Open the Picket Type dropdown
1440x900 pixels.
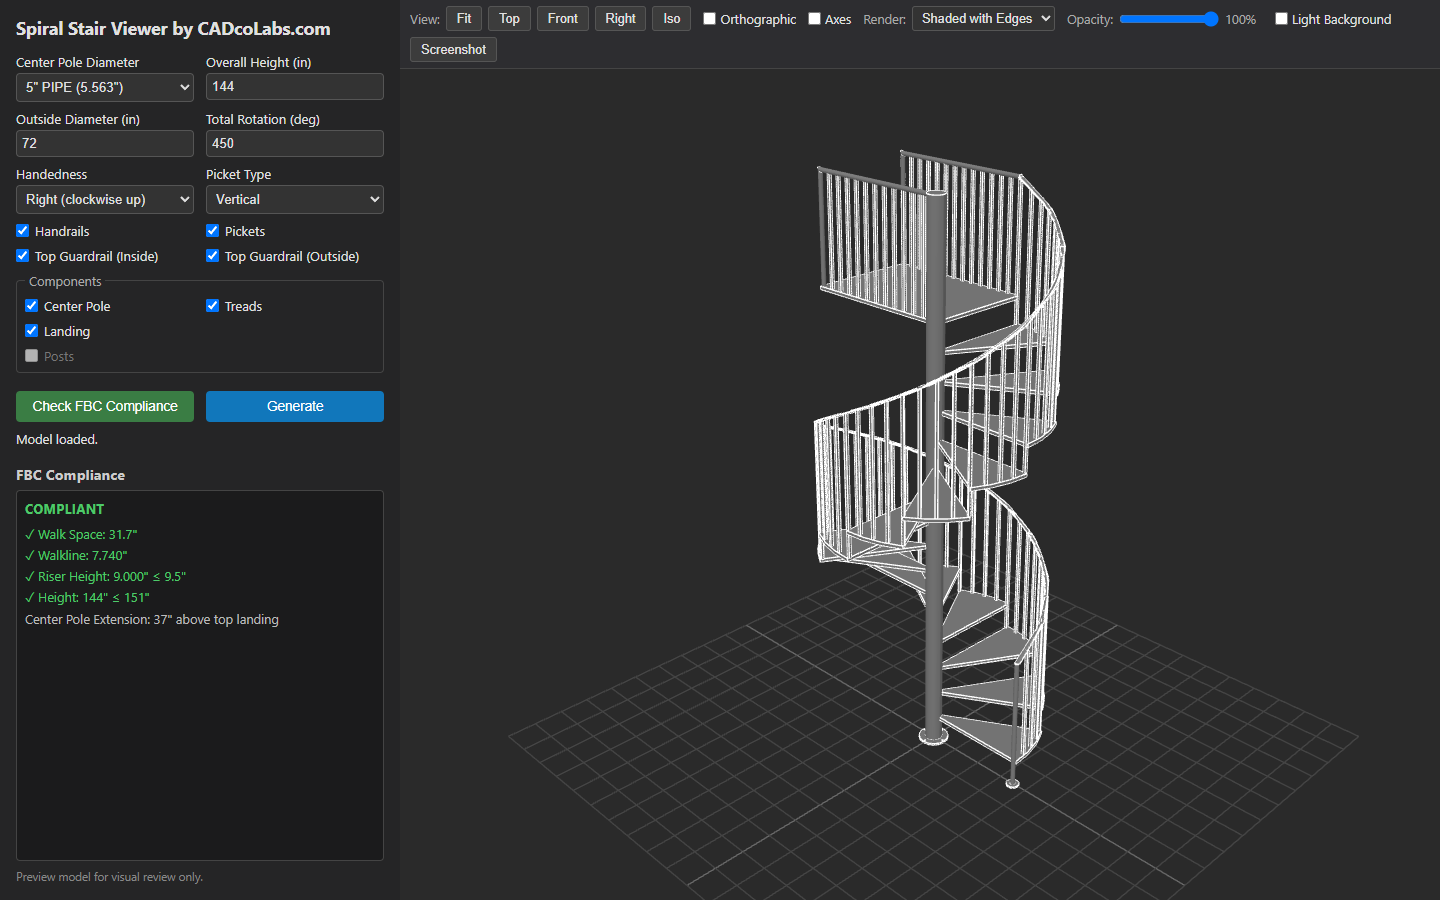click(x=295, y=199)
